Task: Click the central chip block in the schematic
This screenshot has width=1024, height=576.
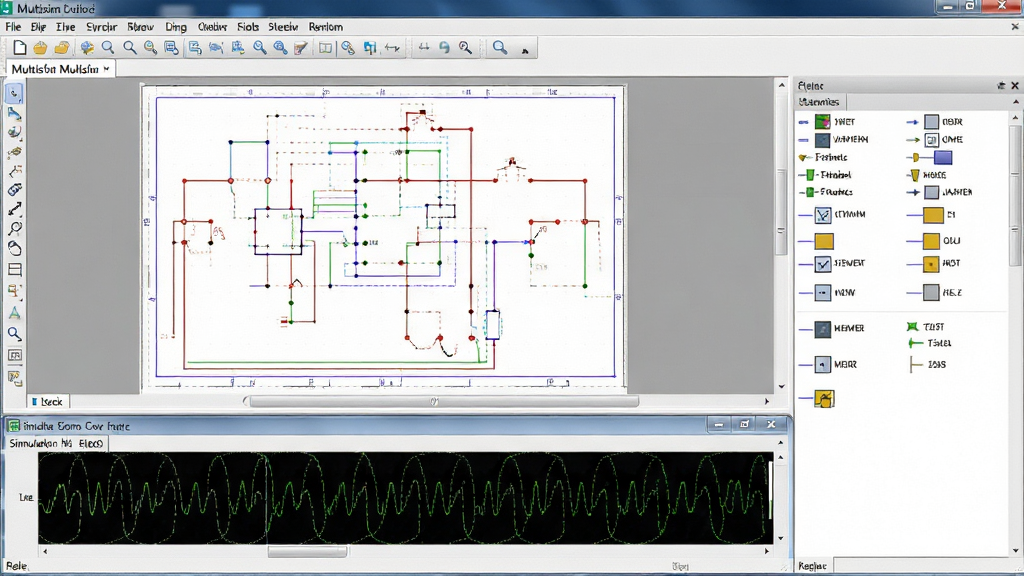Action: tap(278, 231)
